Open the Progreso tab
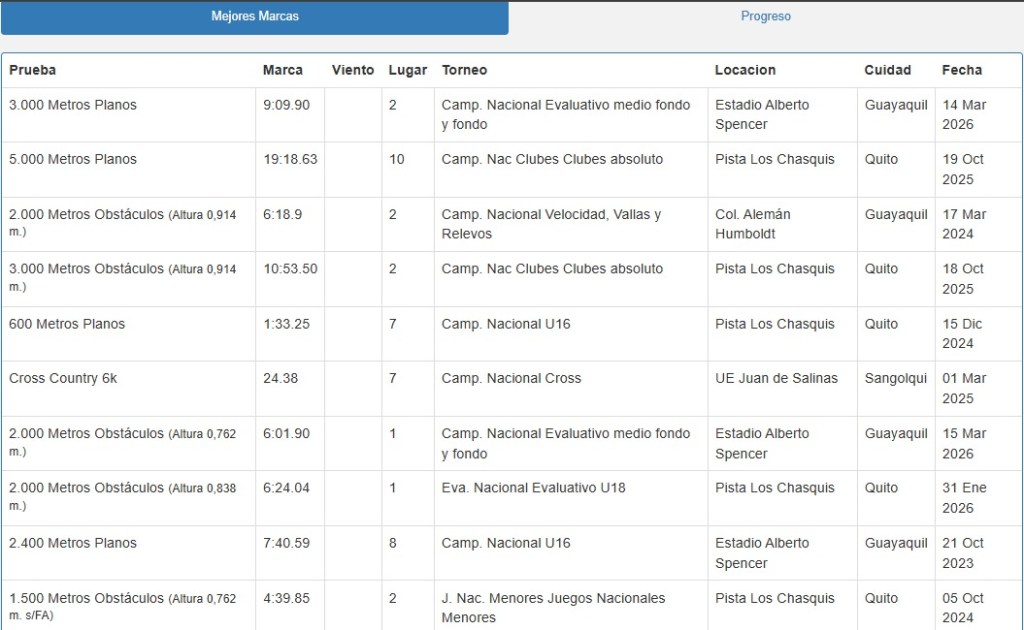This screenshot has width=1024, height=630. coord(765,17)
